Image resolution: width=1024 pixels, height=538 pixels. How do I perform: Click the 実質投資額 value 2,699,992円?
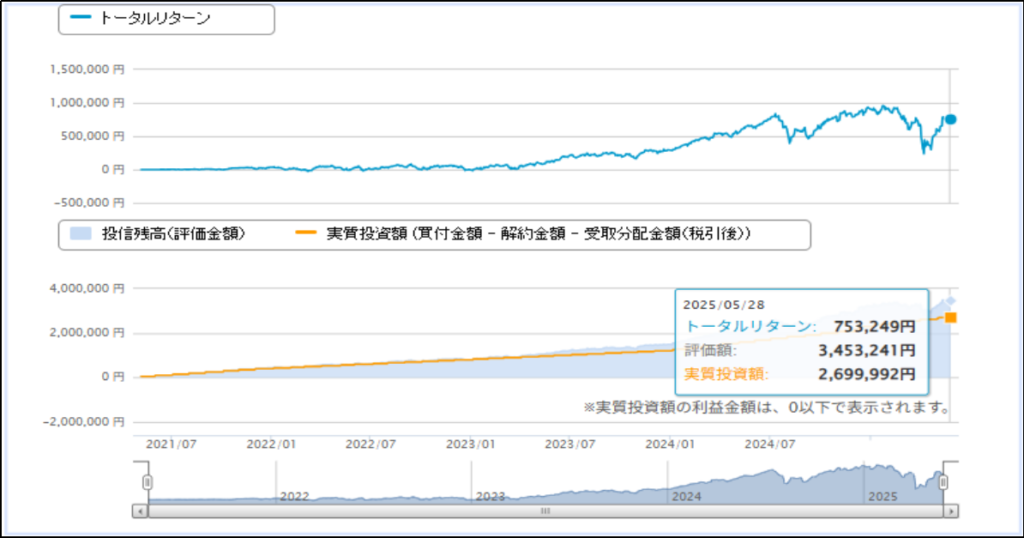pos(867,374)
